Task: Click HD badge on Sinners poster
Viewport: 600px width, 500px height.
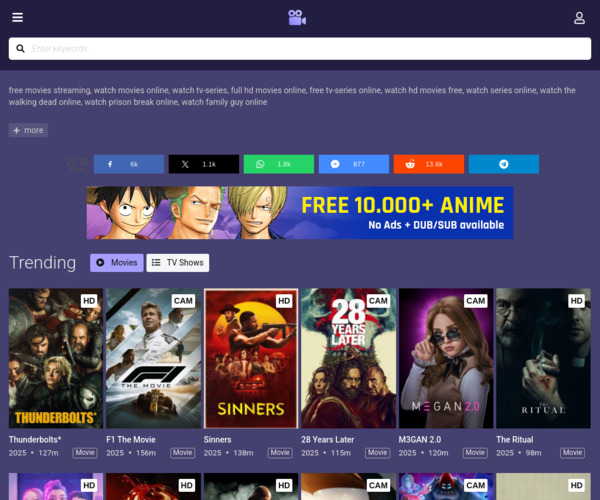Action: point(284,301)
